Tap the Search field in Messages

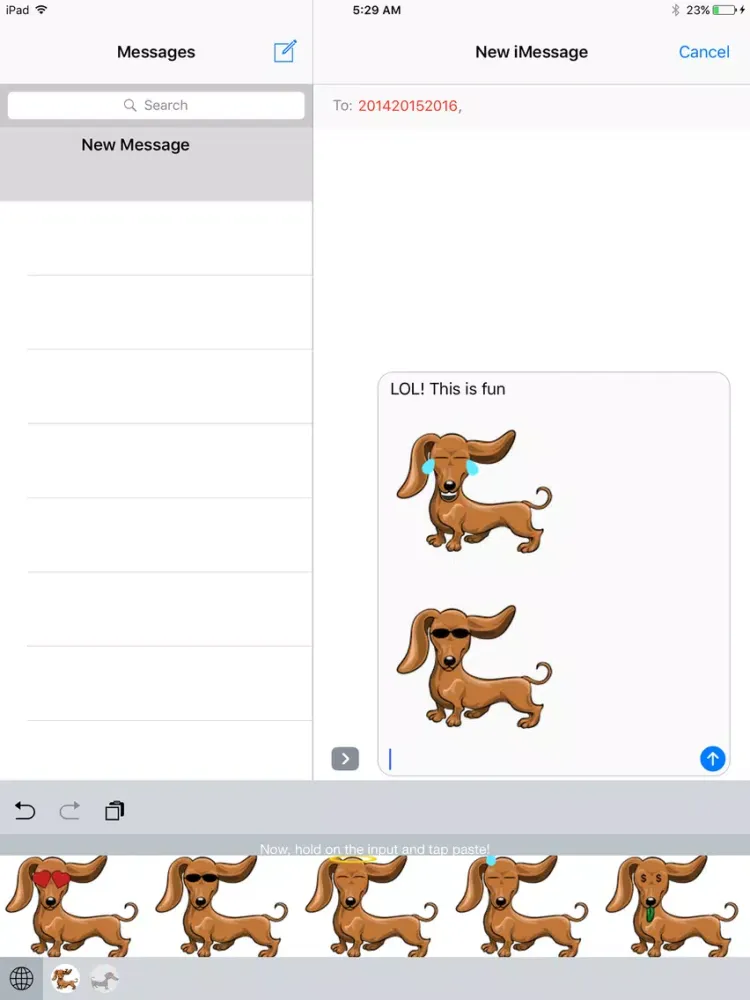[156, 105]
